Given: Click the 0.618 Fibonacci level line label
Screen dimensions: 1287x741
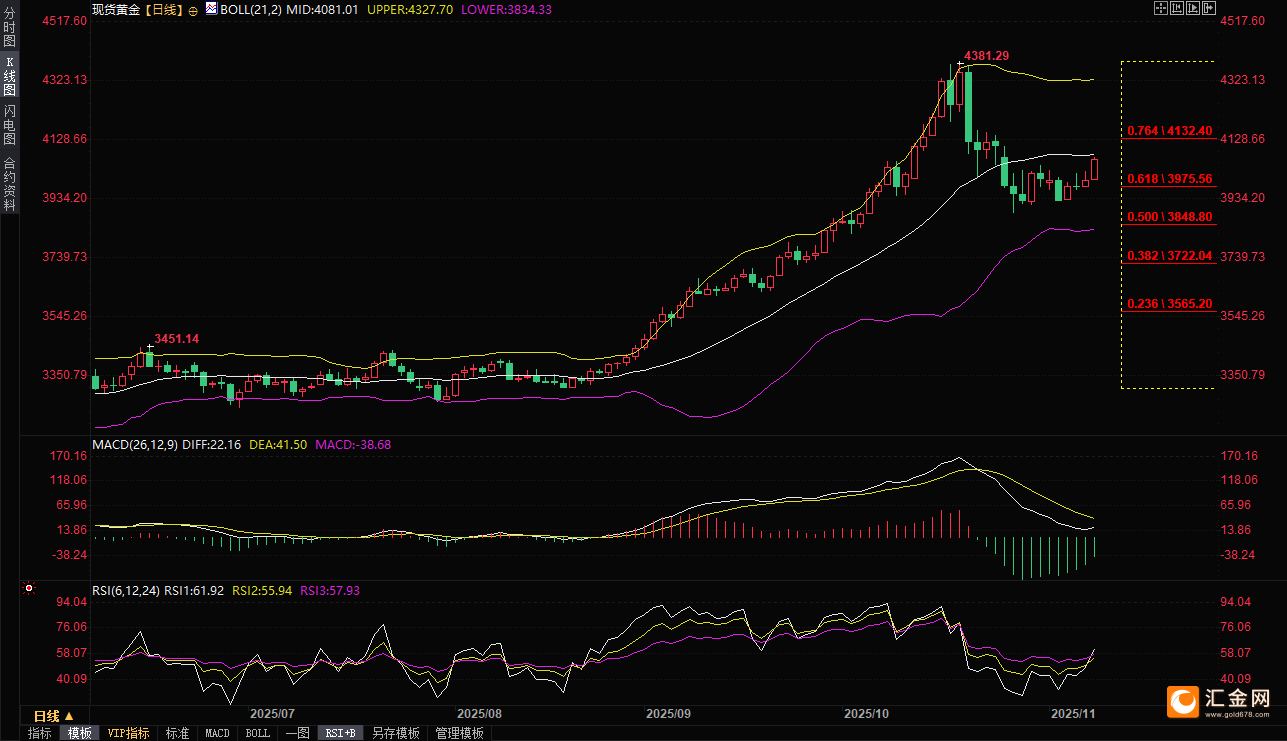Looking at the screenshot, I should click(x=1169, y=178).
